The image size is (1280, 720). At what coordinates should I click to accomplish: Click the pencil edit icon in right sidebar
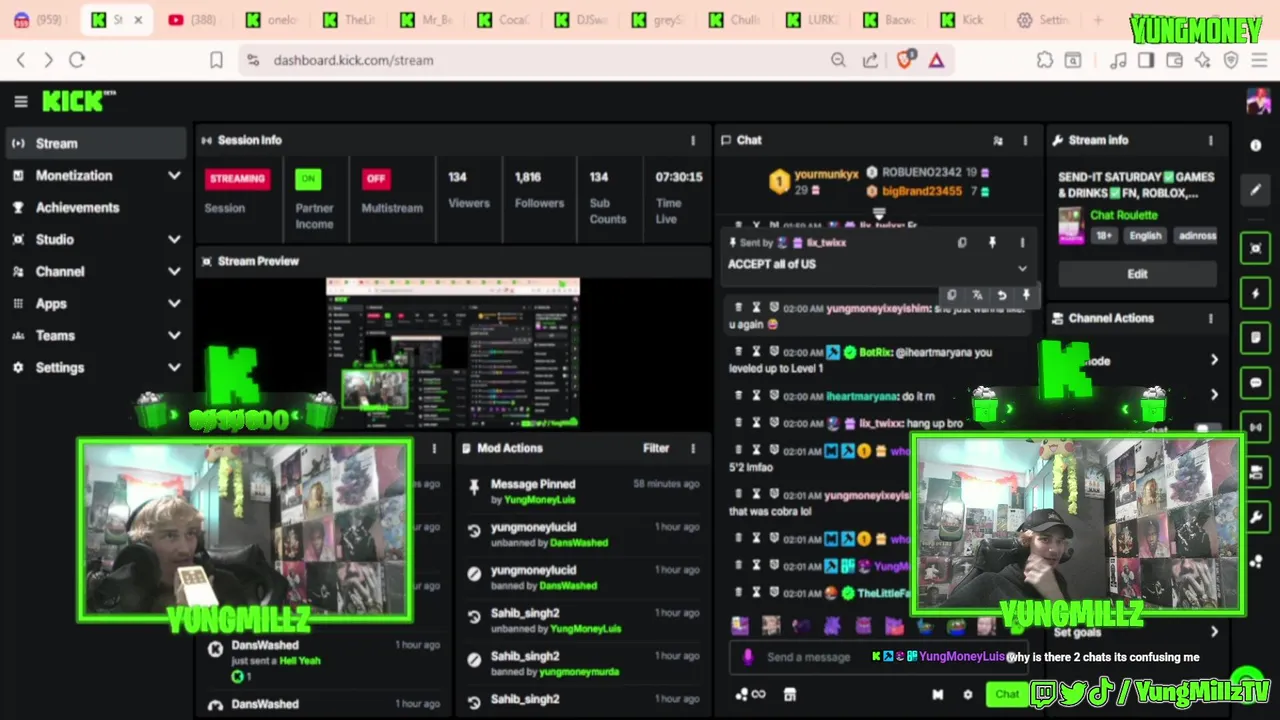[1256, 190]
